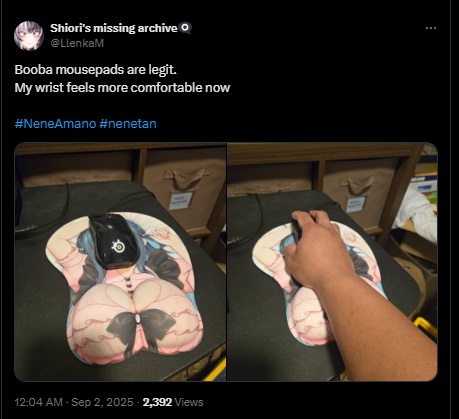Select the text 'Booba mousepads are legit.'
The image size is (459, 419).
point(96,70)
